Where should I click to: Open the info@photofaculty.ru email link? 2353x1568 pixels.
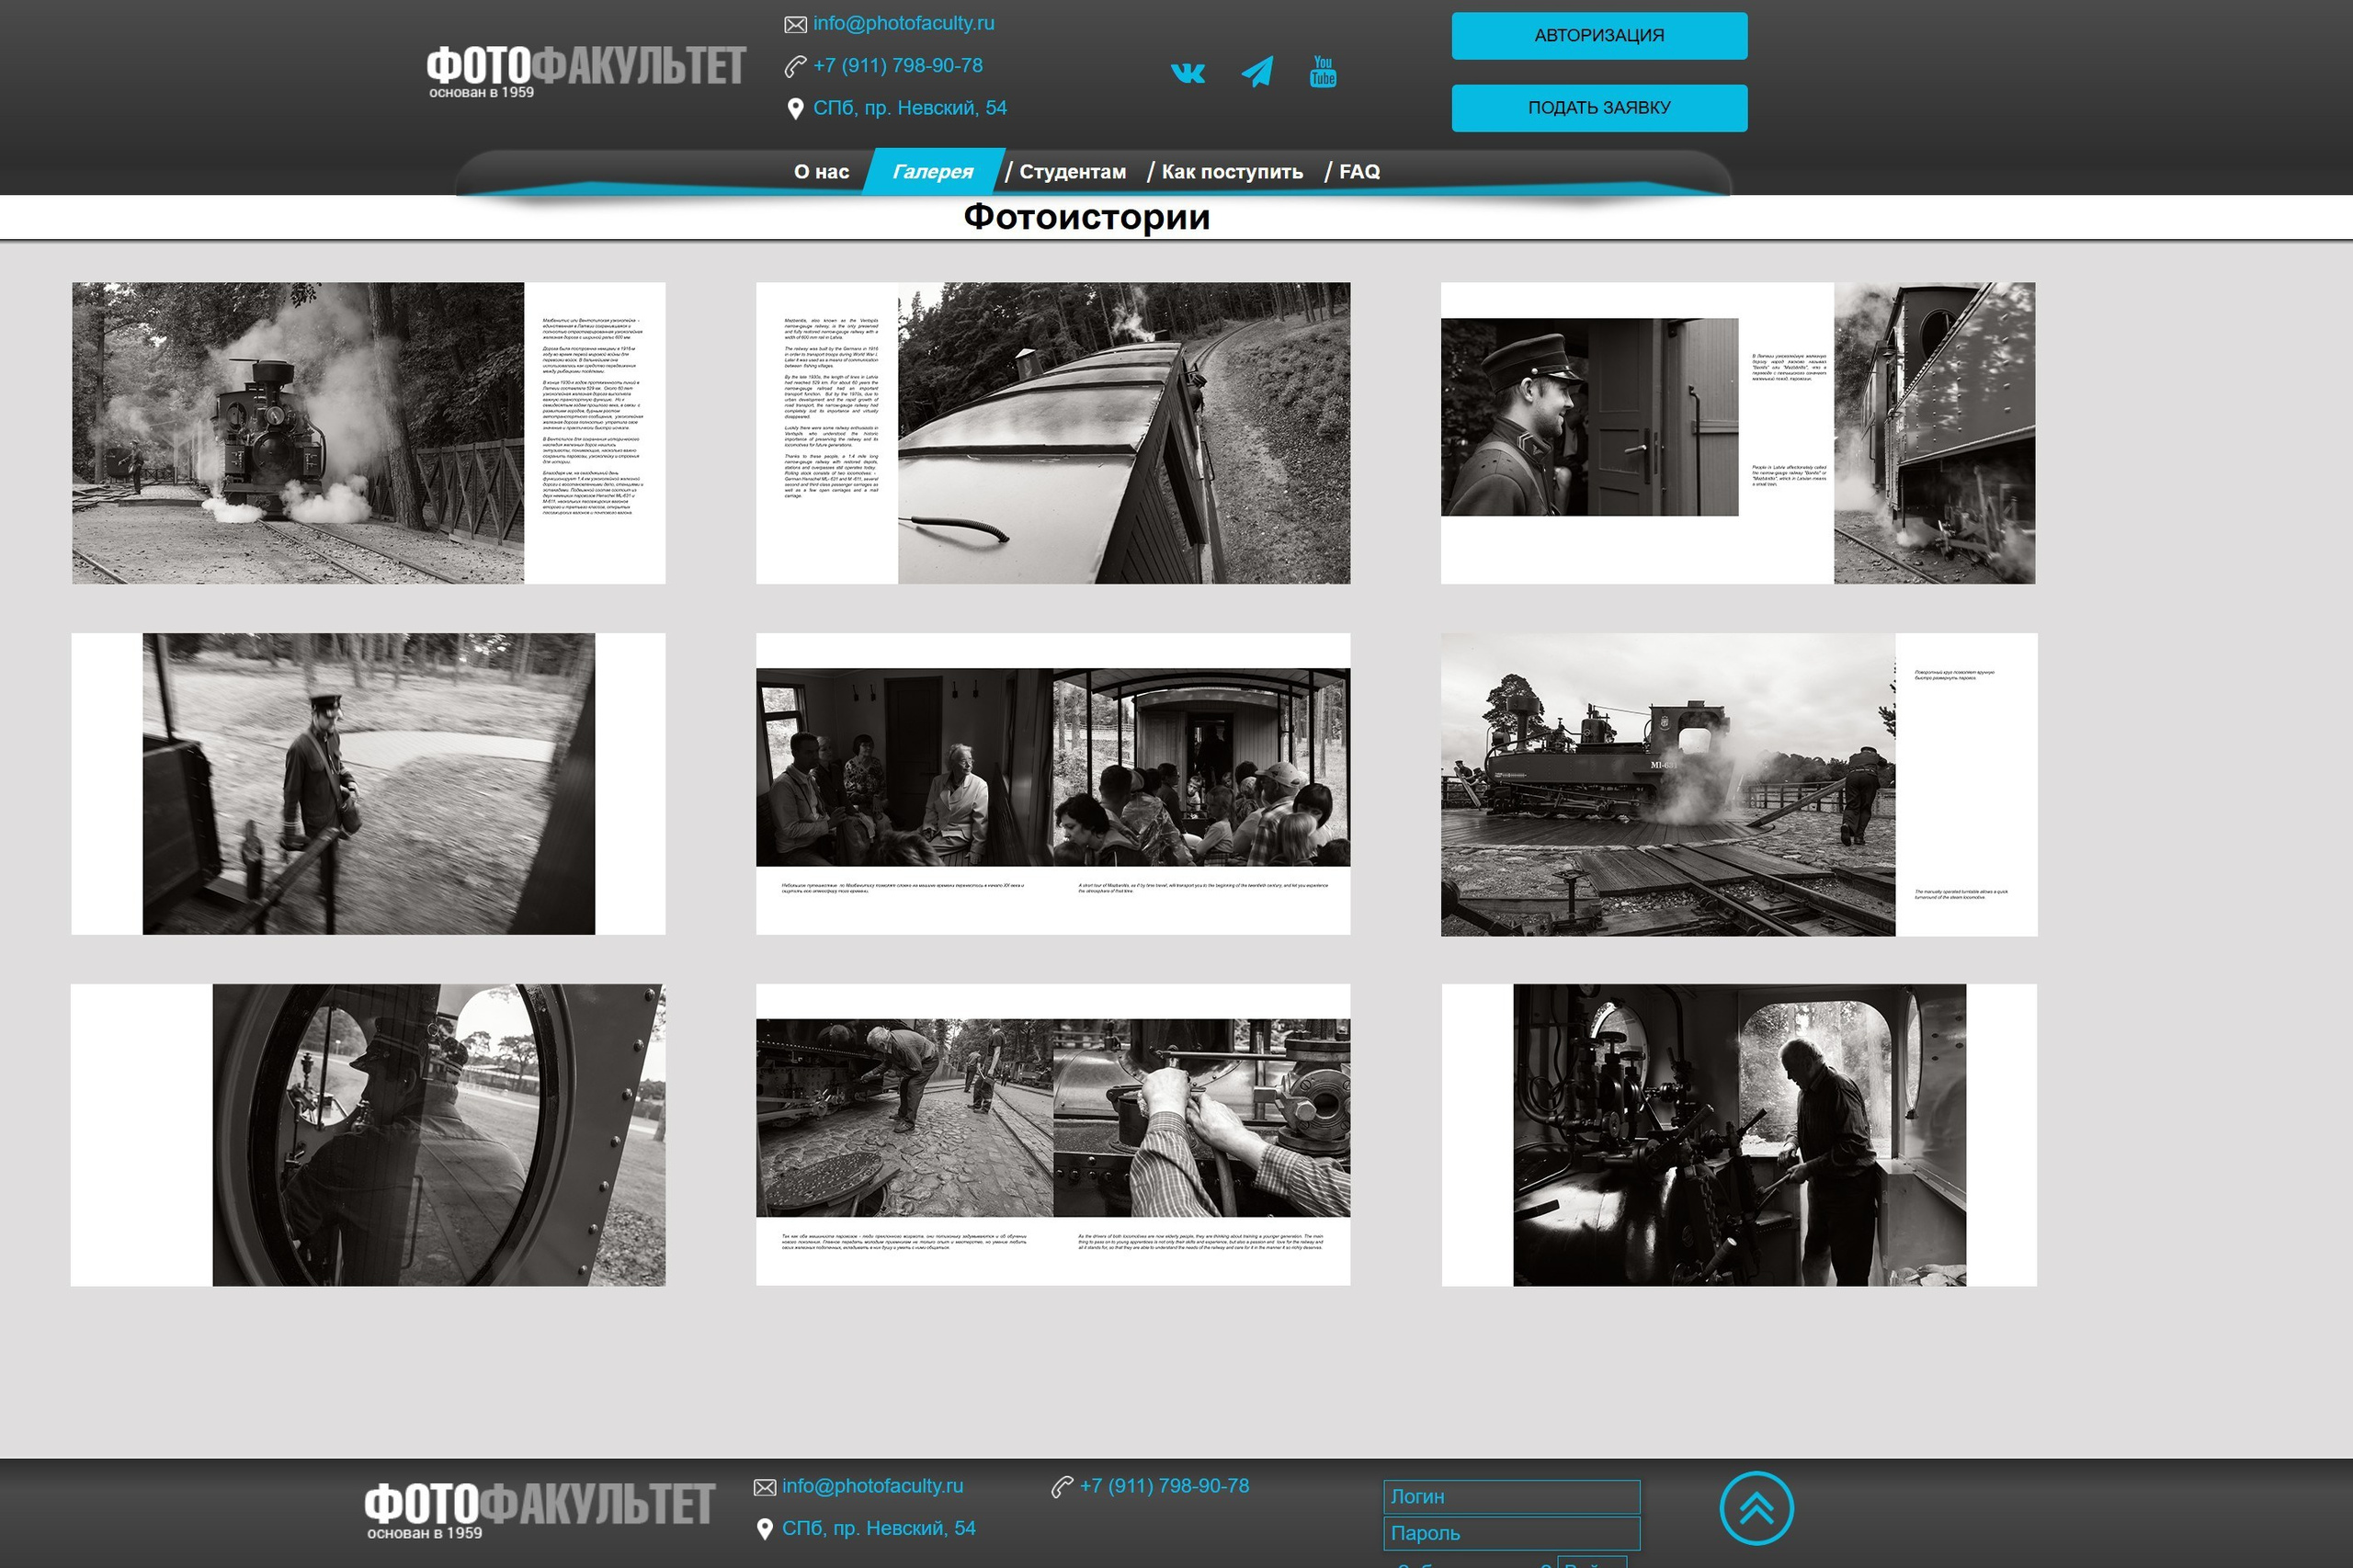903,22
